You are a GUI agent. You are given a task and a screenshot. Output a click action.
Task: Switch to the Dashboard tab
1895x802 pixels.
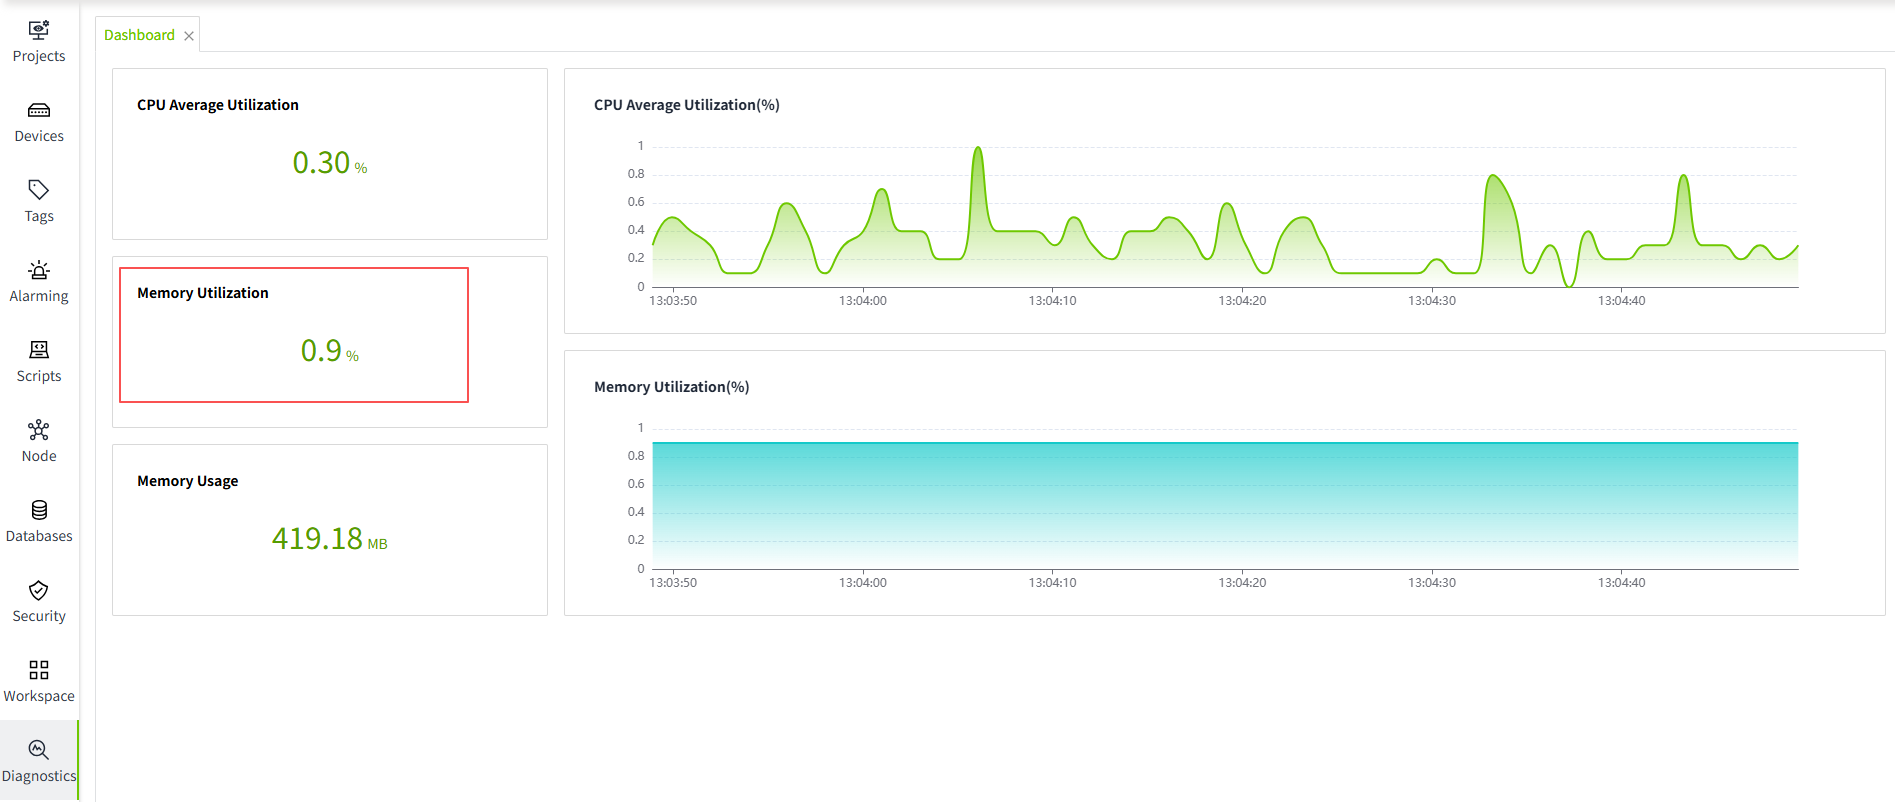pyautogui.click(x=139, y=35)
